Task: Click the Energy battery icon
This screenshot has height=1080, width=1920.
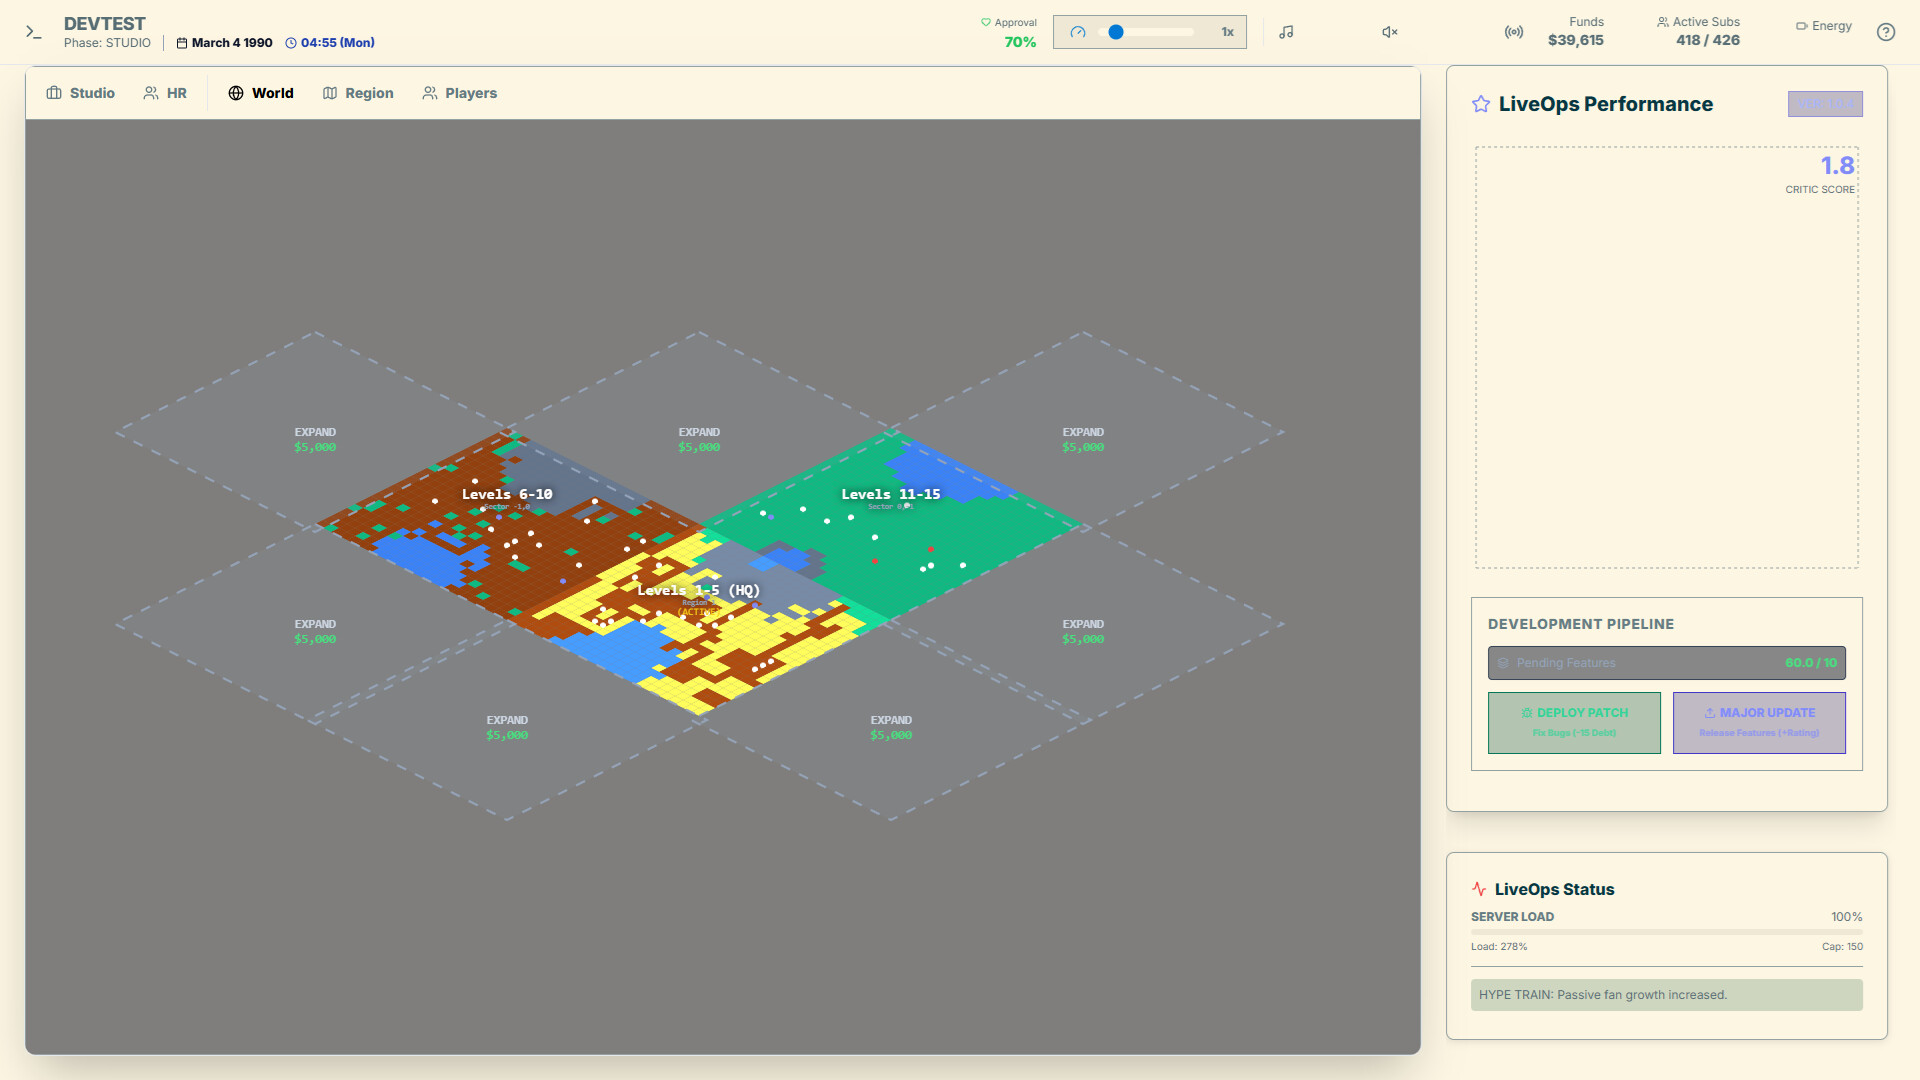Action: pyautogui.click(x=1801, y=26)
